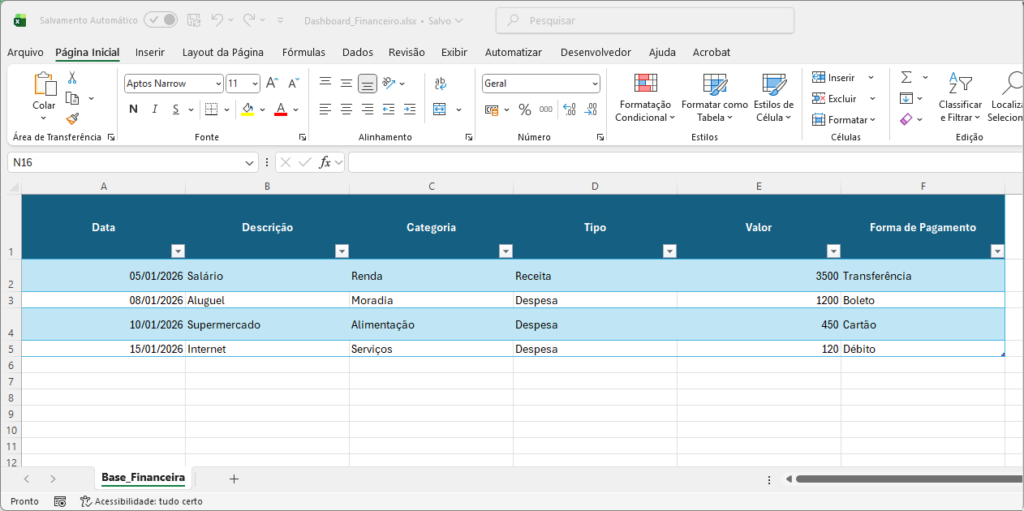Open fill color dropdown arrow
Image resolution: width=1024 pixels, height=511 pixels.
tap(263, 110)
